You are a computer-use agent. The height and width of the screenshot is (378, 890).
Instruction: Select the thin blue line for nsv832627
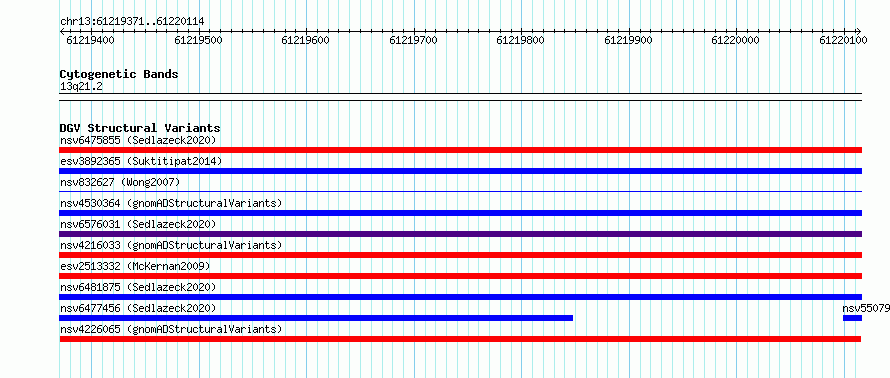point(460,191)
